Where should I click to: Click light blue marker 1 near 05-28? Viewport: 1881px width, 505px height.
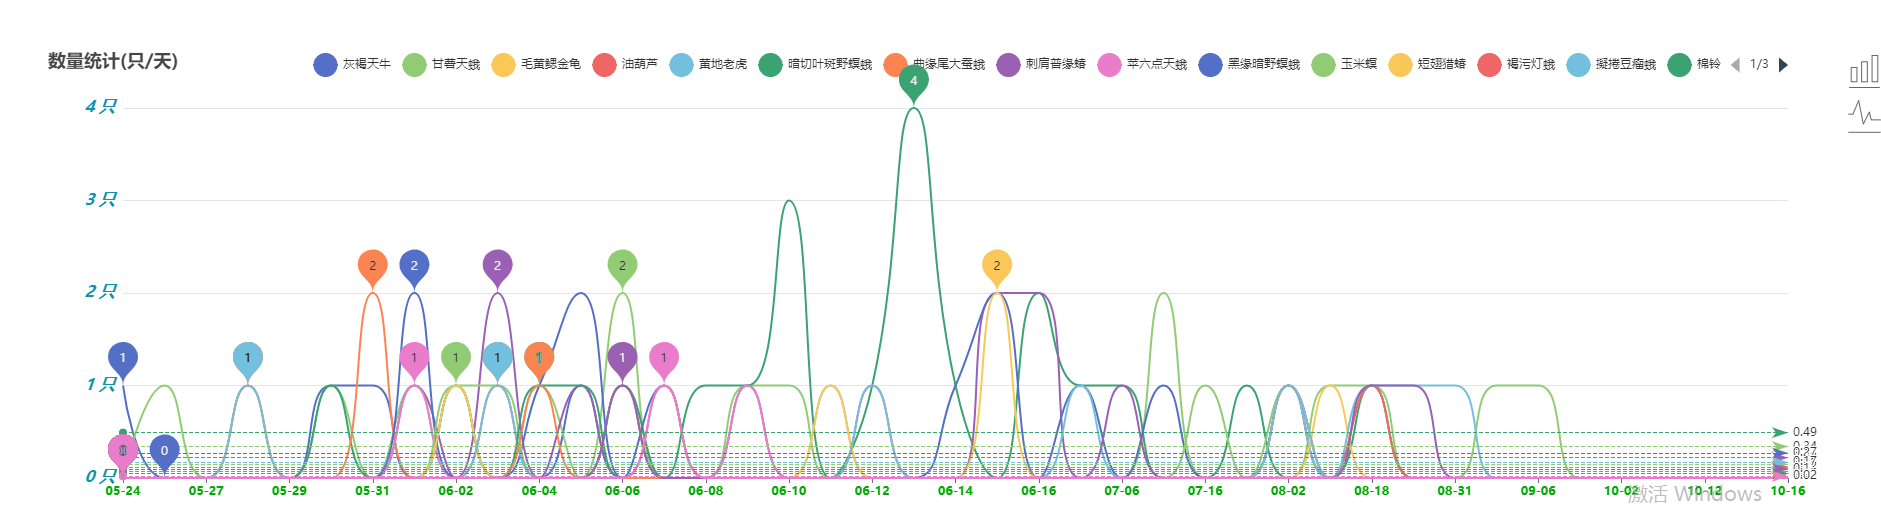(247, 358)
